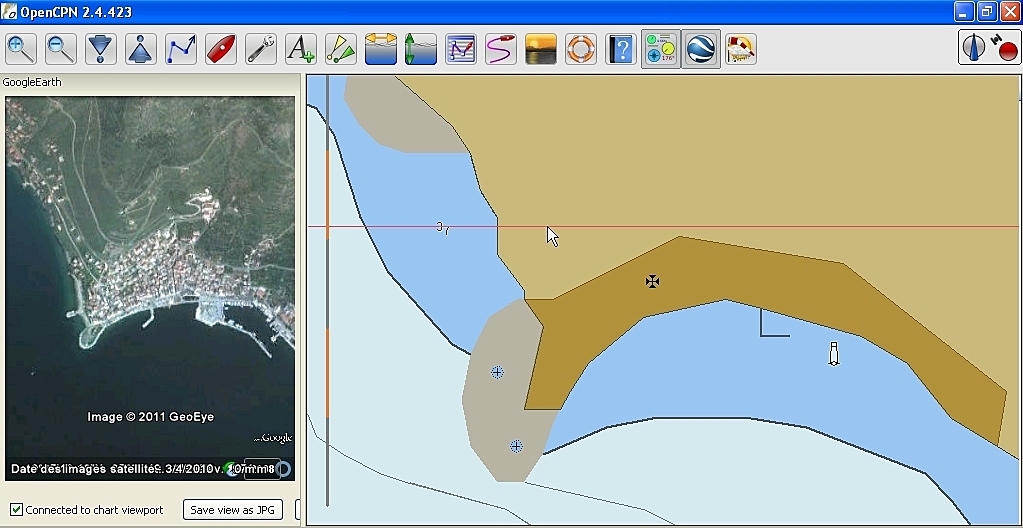Toggle Auto Follow red boat icon
1023x528 pixels.
click(221, 49)
